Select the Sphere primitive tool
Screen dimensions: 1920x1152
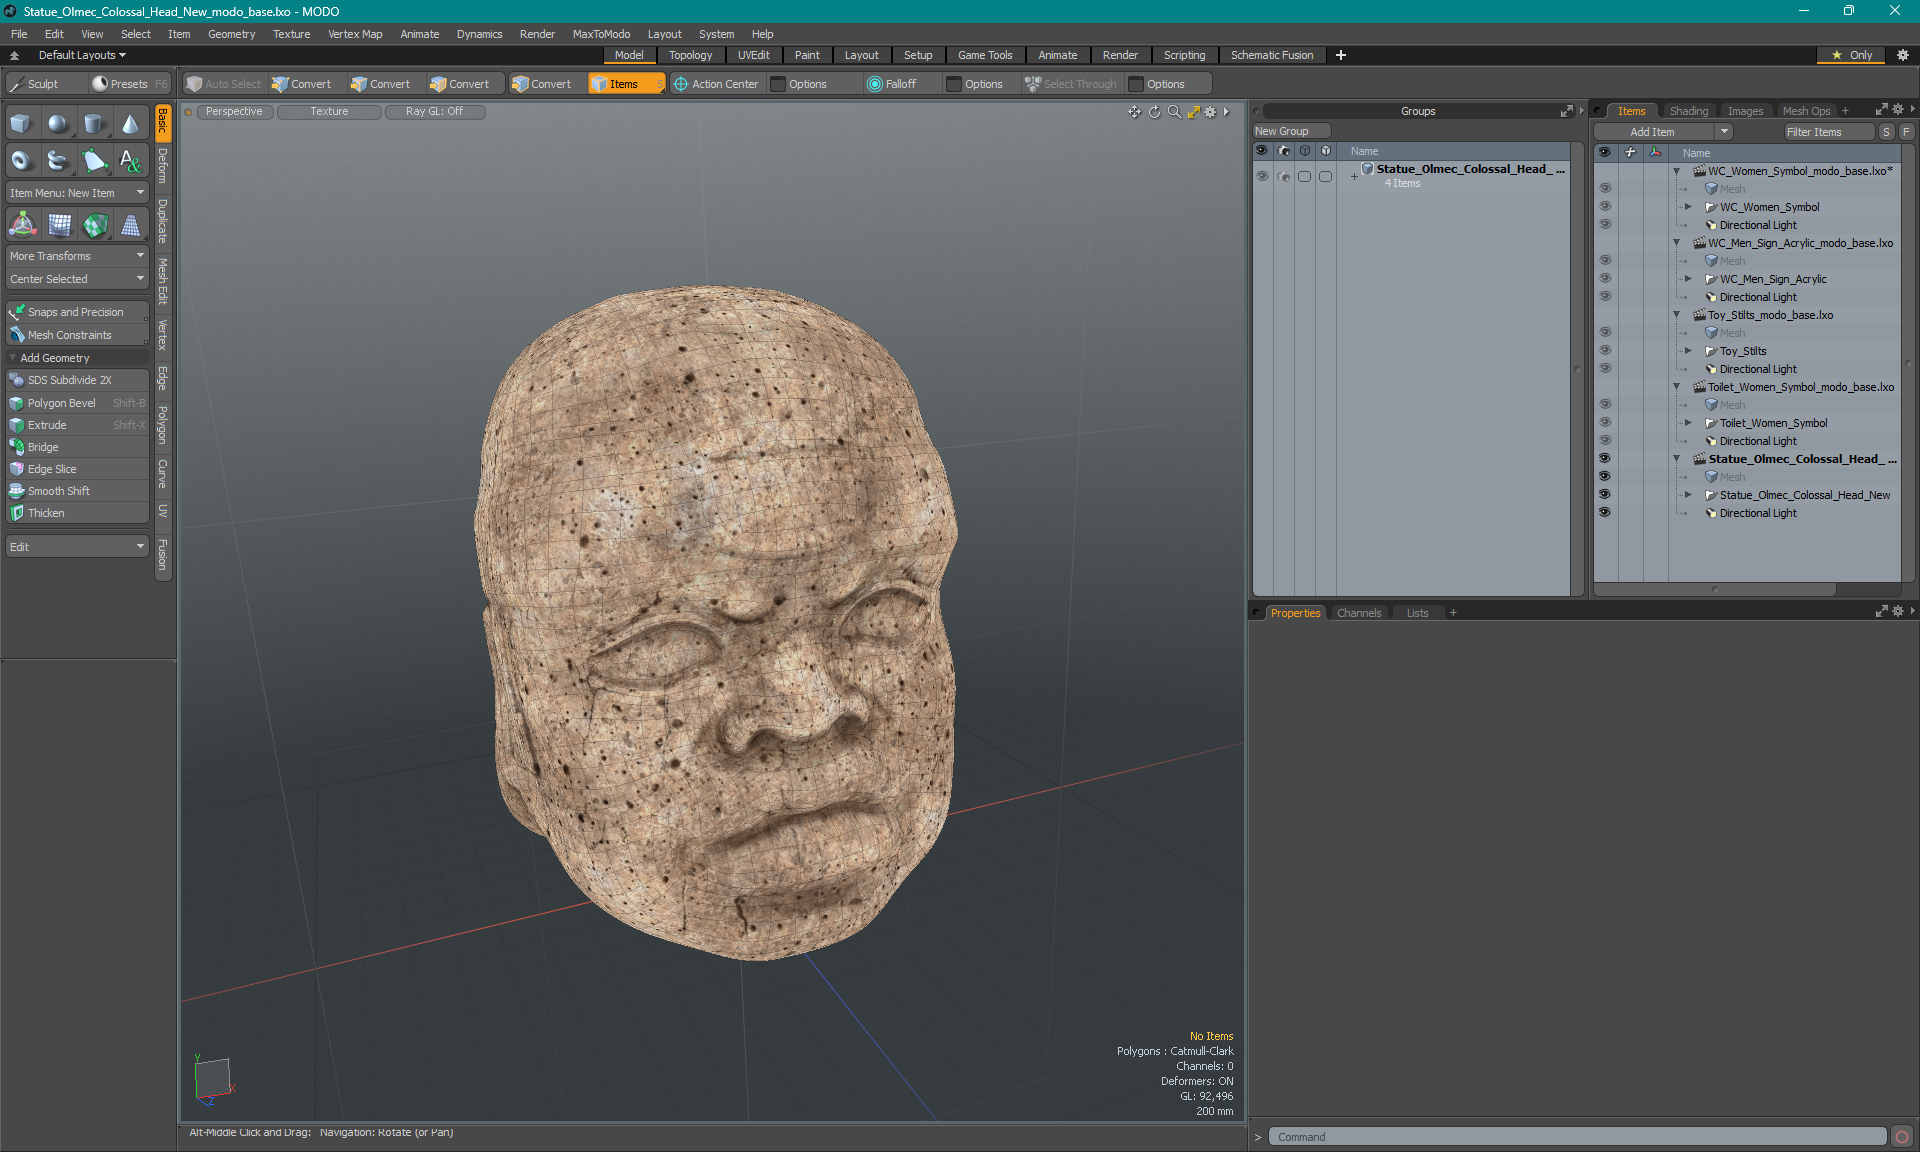(58, 124)
